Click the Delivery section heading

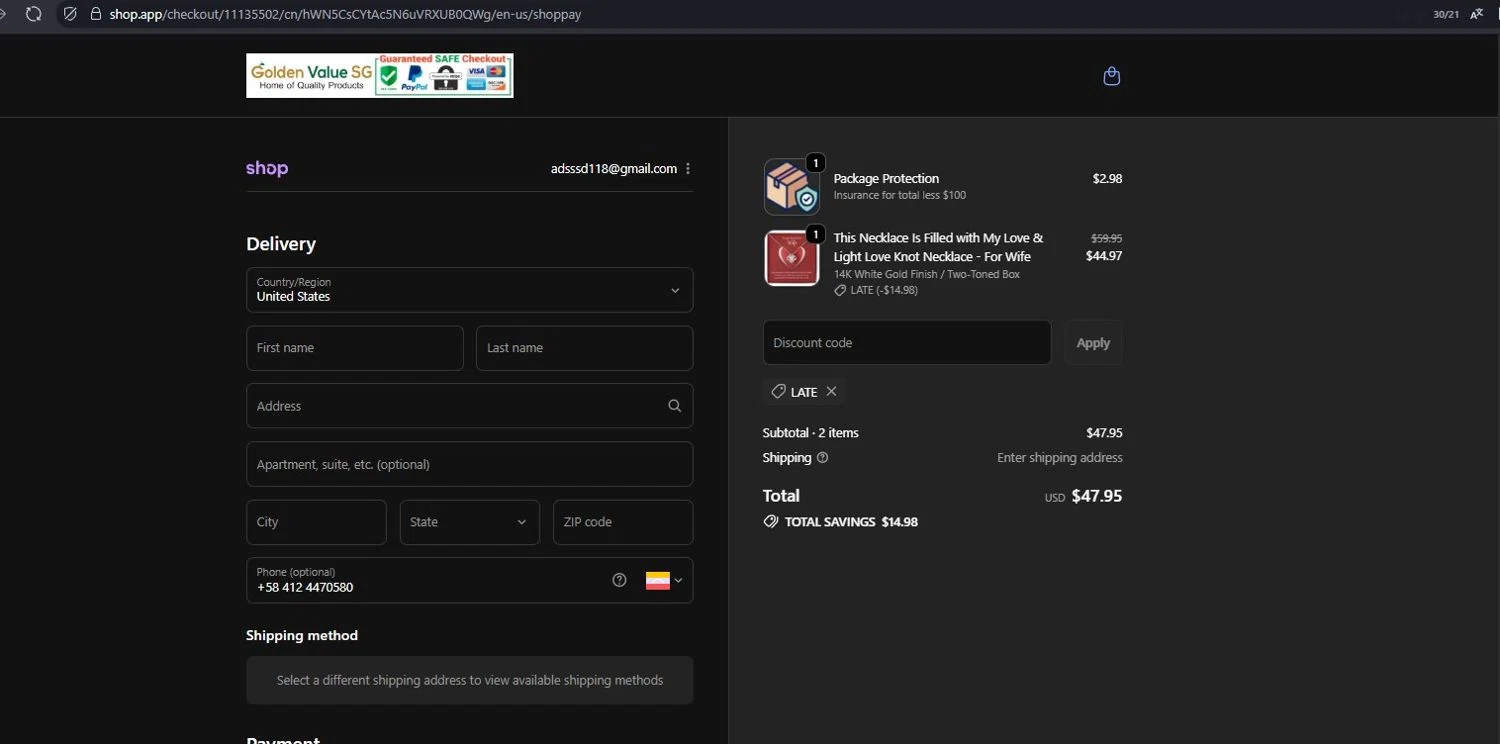click(281, 244)
